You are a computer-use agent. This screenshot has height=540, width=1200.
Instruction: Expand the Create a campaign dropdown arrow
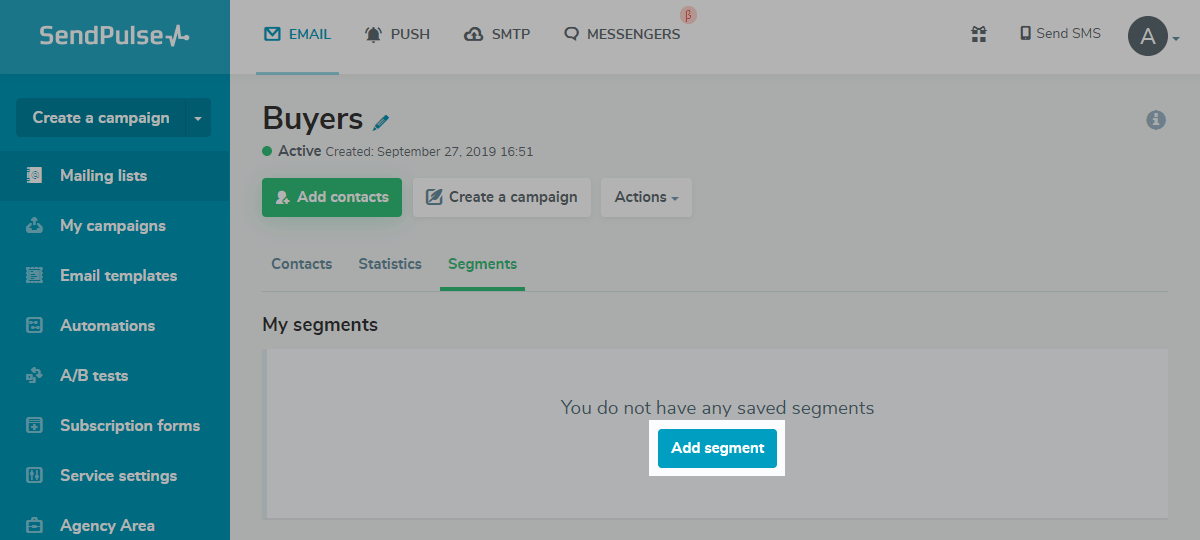[198, 118]
